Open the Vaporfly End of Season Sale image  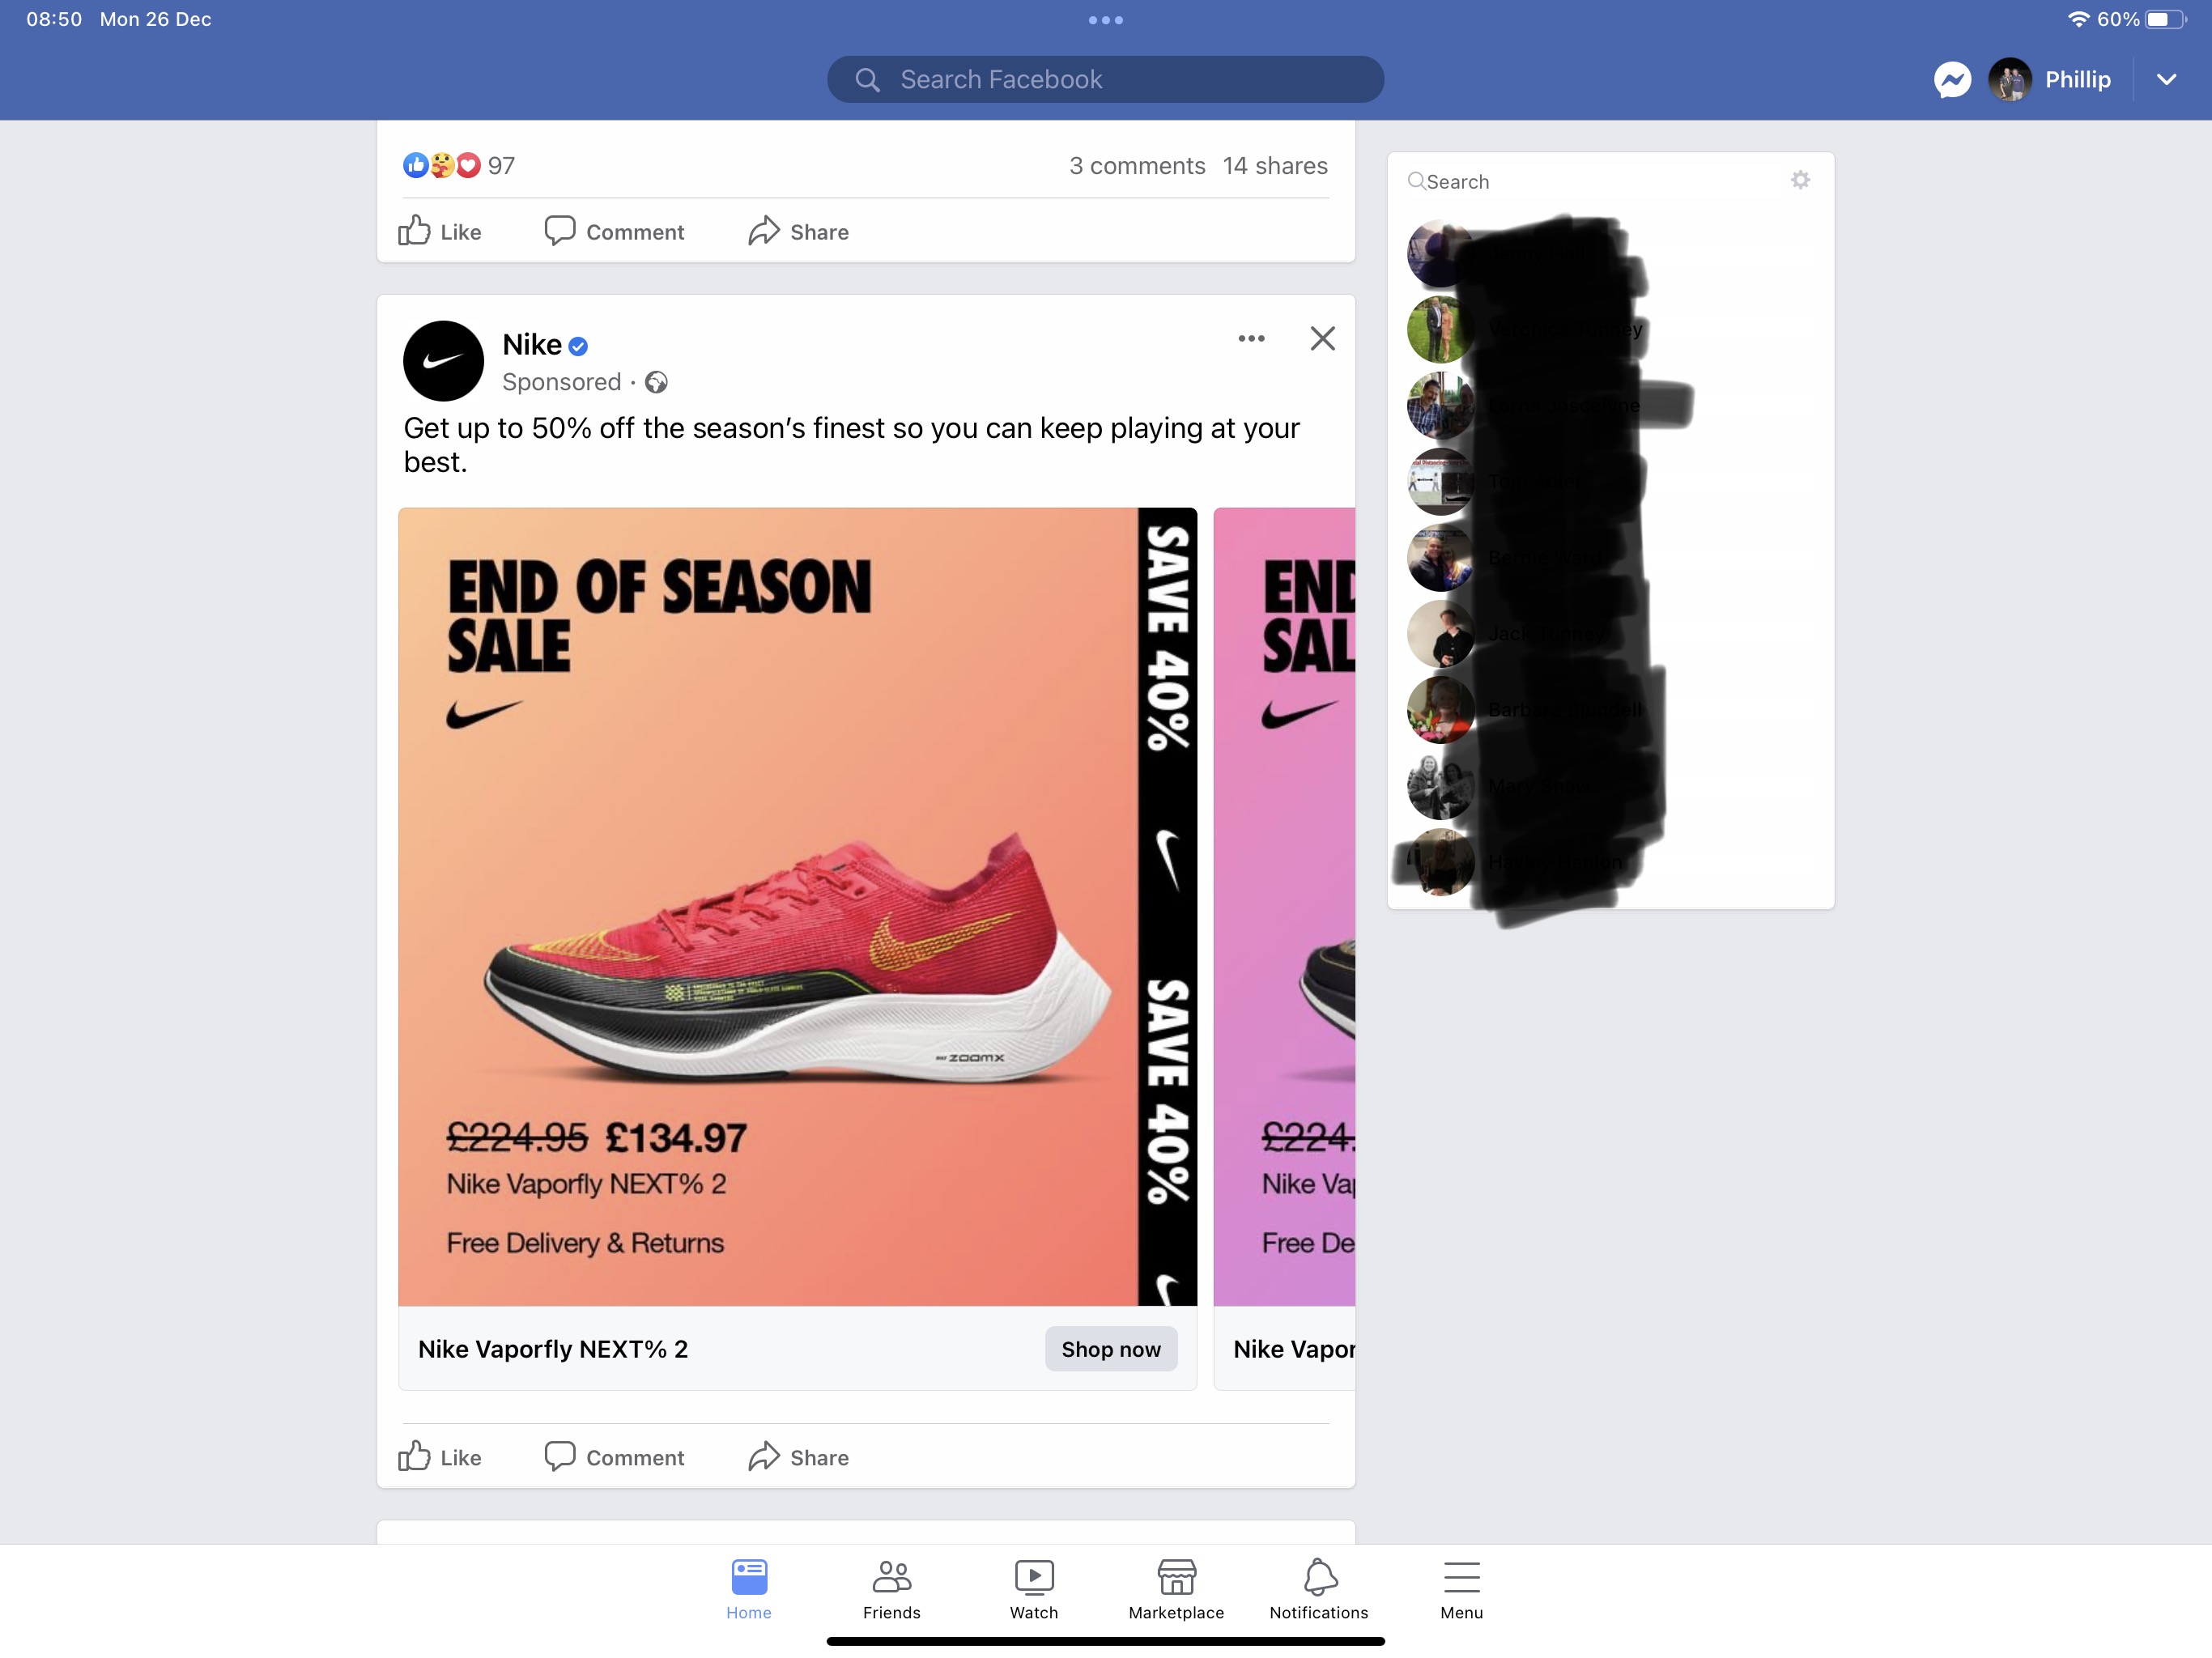(797, 906)
